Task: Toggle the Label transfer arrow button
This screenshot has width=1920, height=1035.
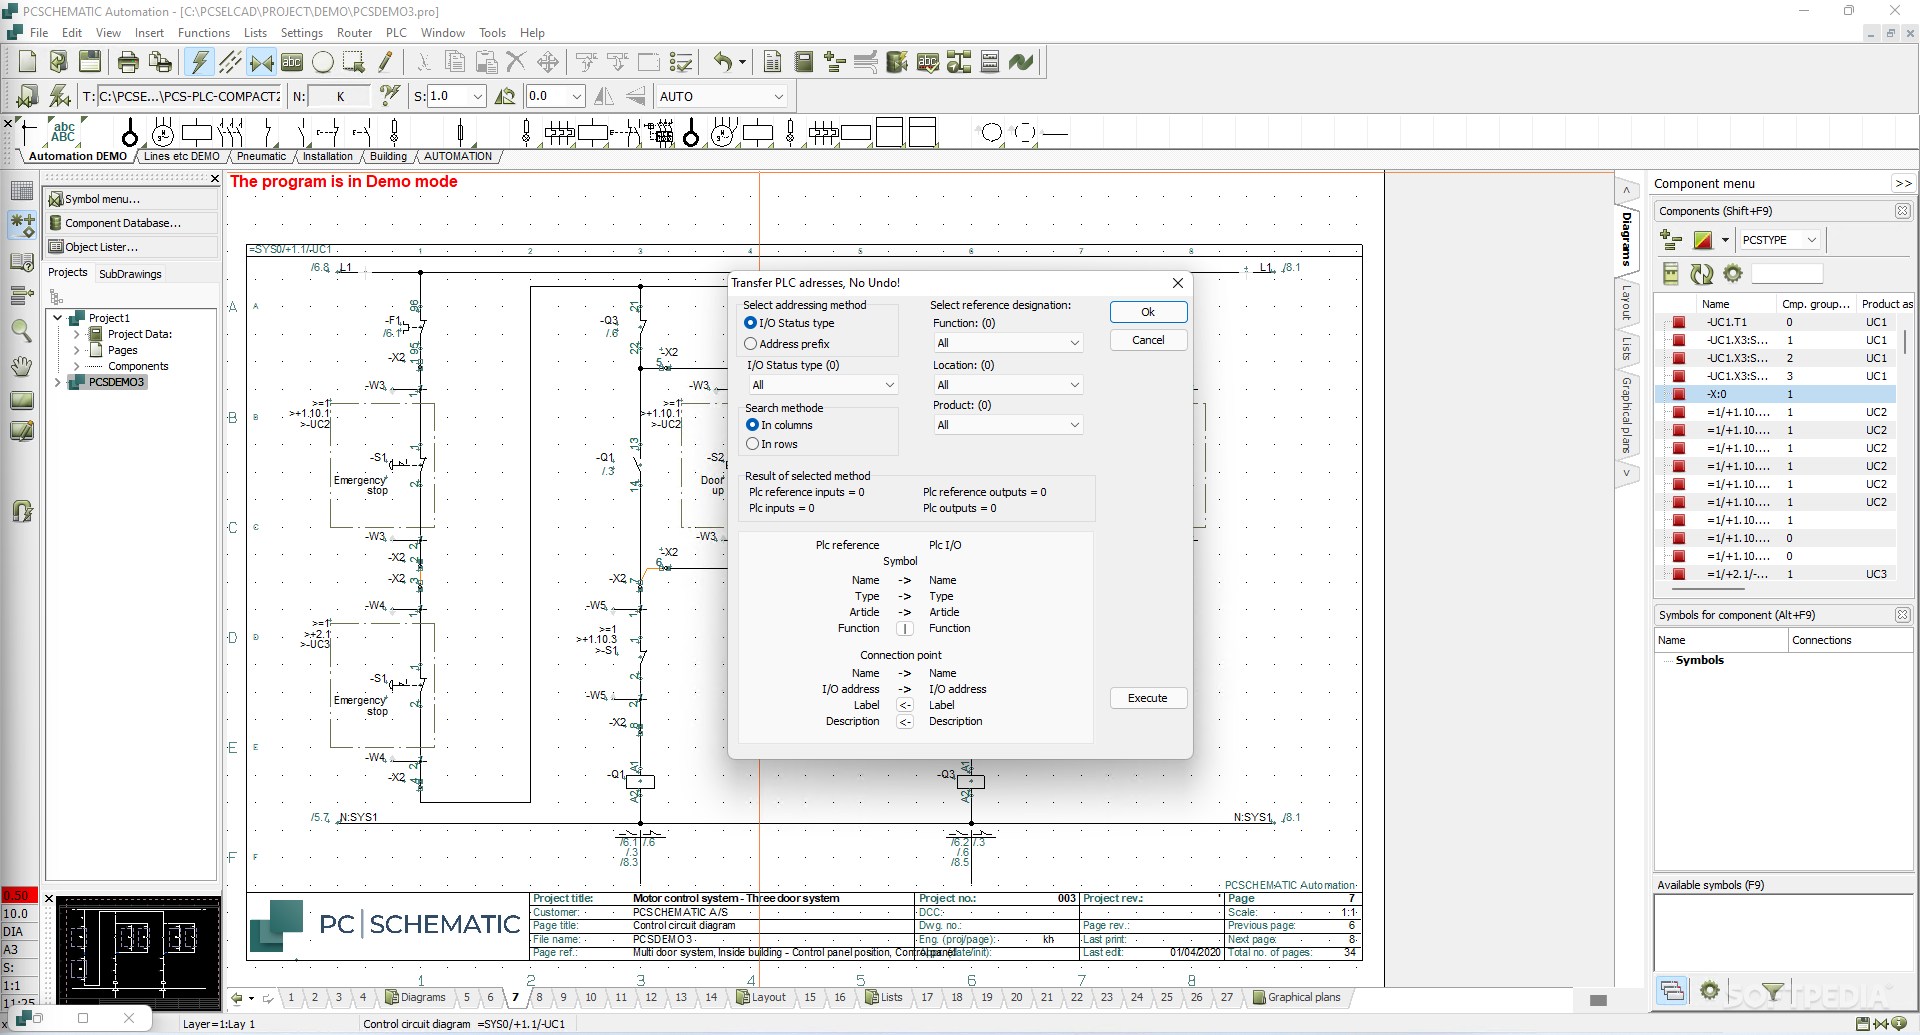Action: [905, 705]
